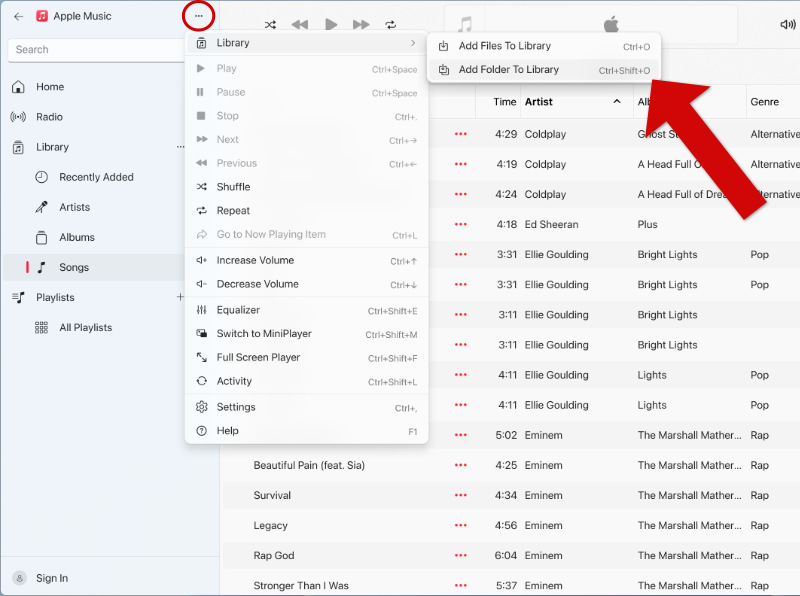Open Playlists in the sidebar
The image size is (800, 596).
coord(55,297)
